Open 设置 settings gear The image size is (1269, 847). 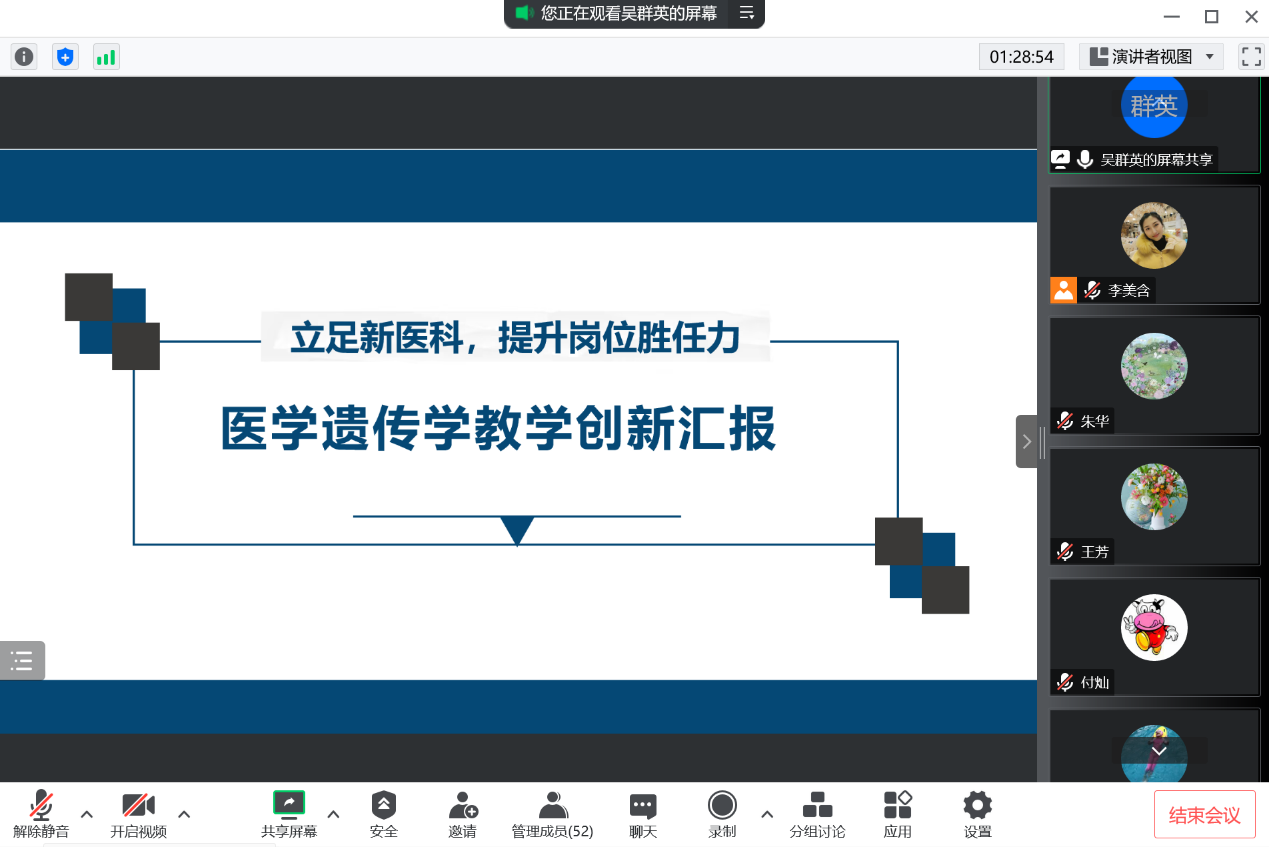click(977, 814)
